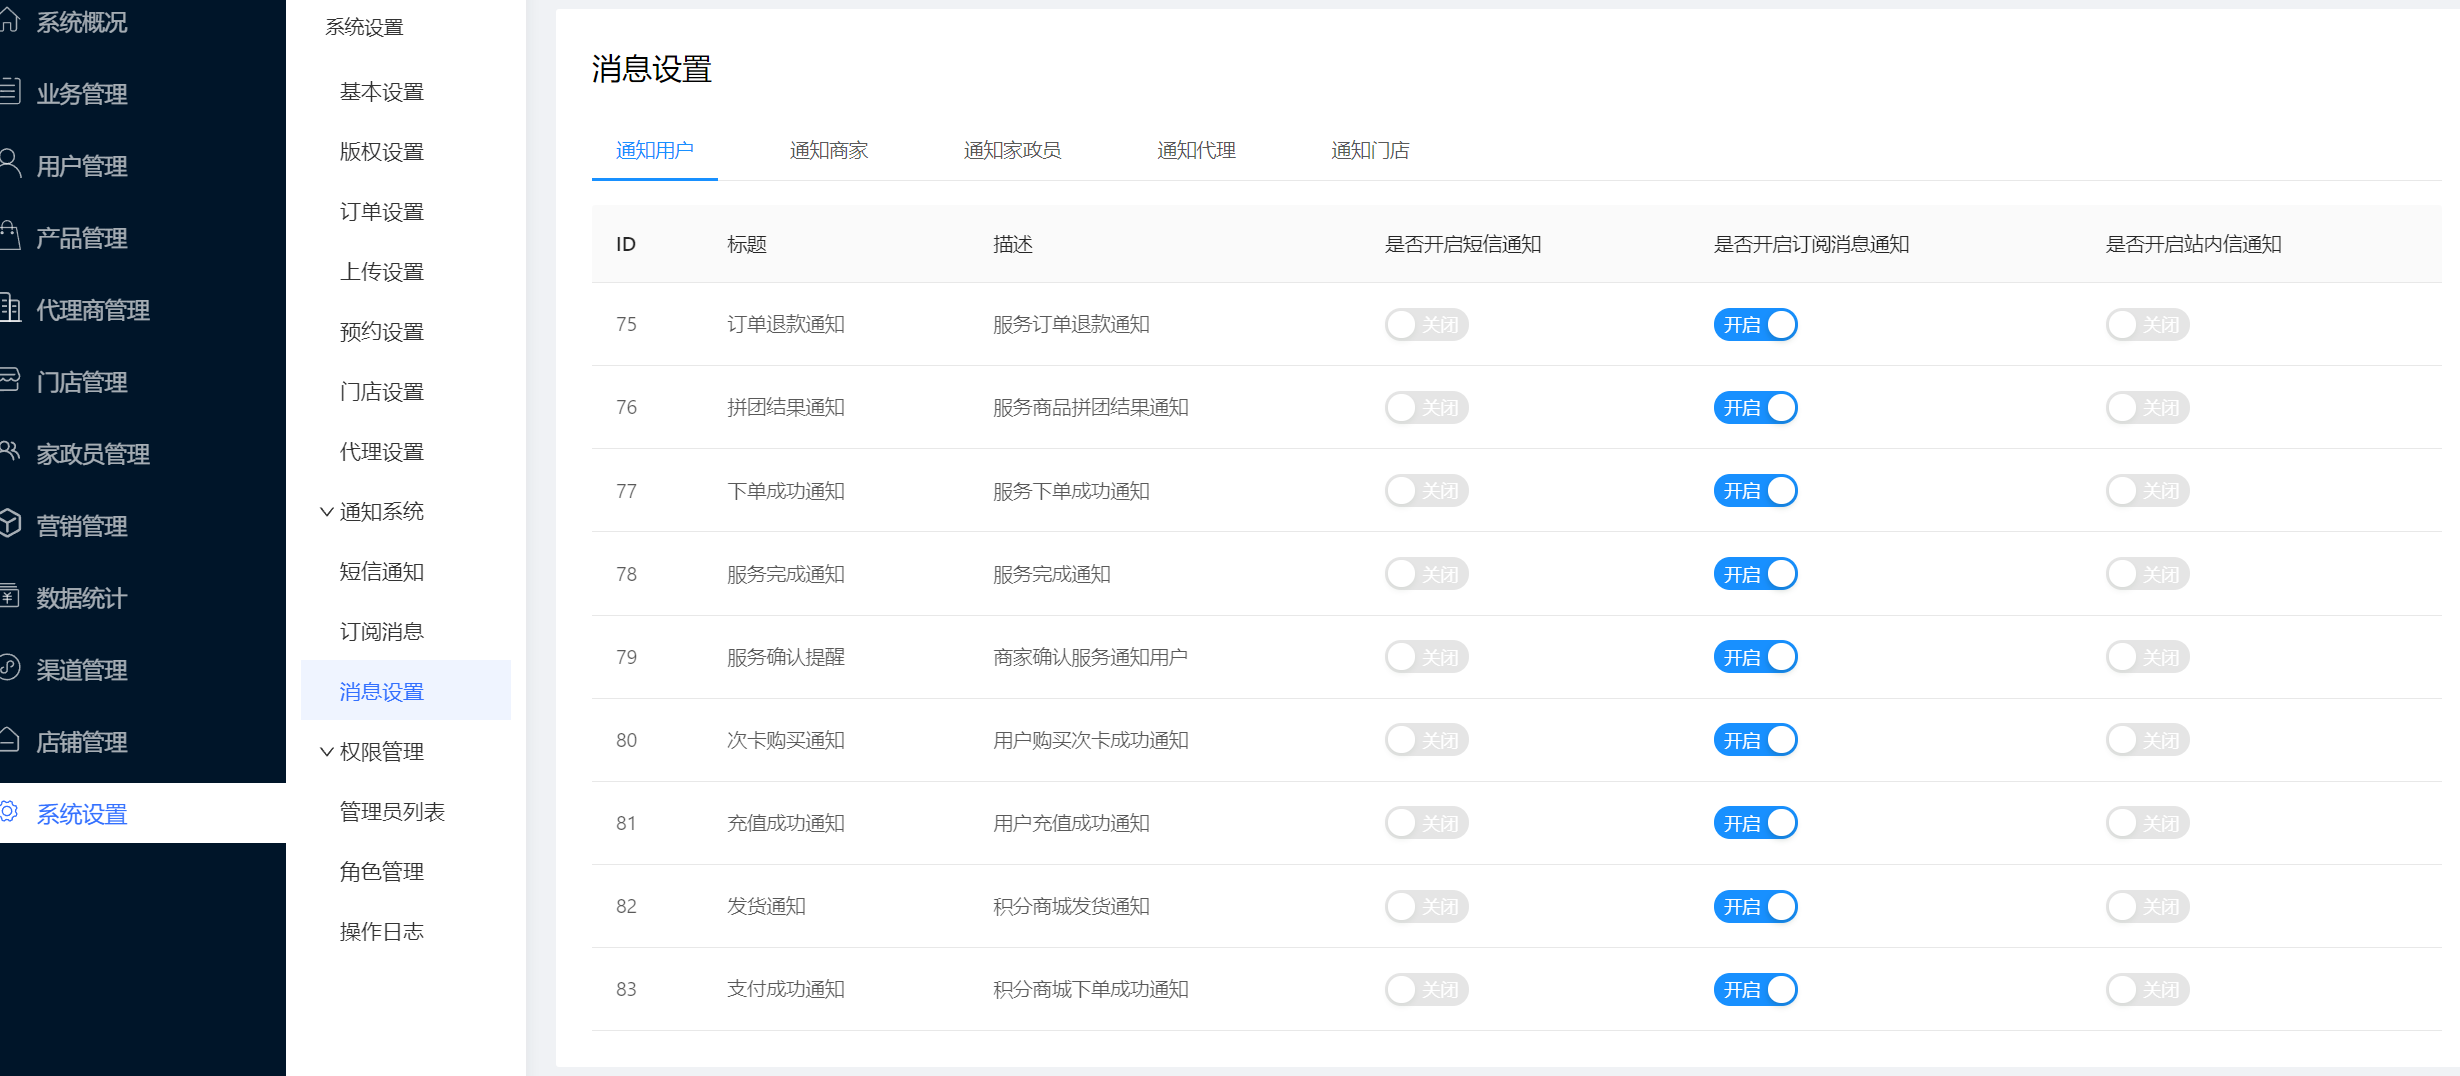
Task: Toggle SMS switch for 服务确认提醒
Action: click(x=1426, y=657)
